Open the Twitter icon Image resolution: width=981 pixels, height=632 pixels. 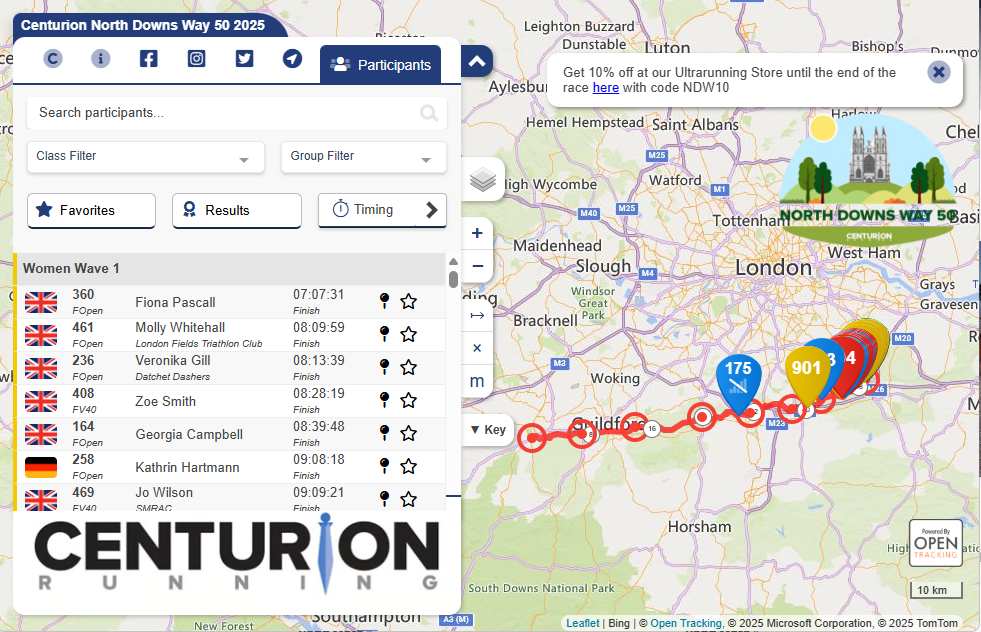(x=244, y=59)
